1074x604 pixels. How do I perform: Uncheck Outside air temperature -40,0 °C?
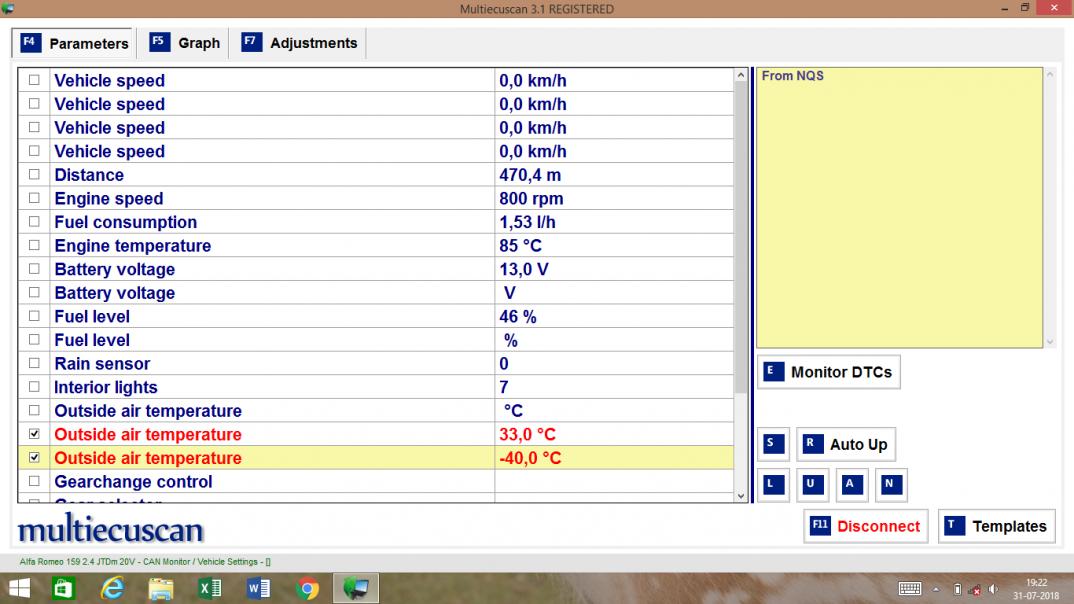coord(34,457)
